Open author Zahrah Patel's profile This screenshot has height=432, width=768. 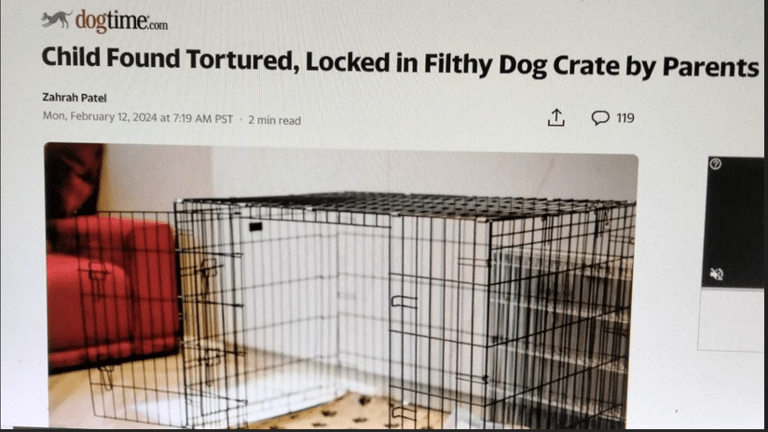click(x=74, y=97)
